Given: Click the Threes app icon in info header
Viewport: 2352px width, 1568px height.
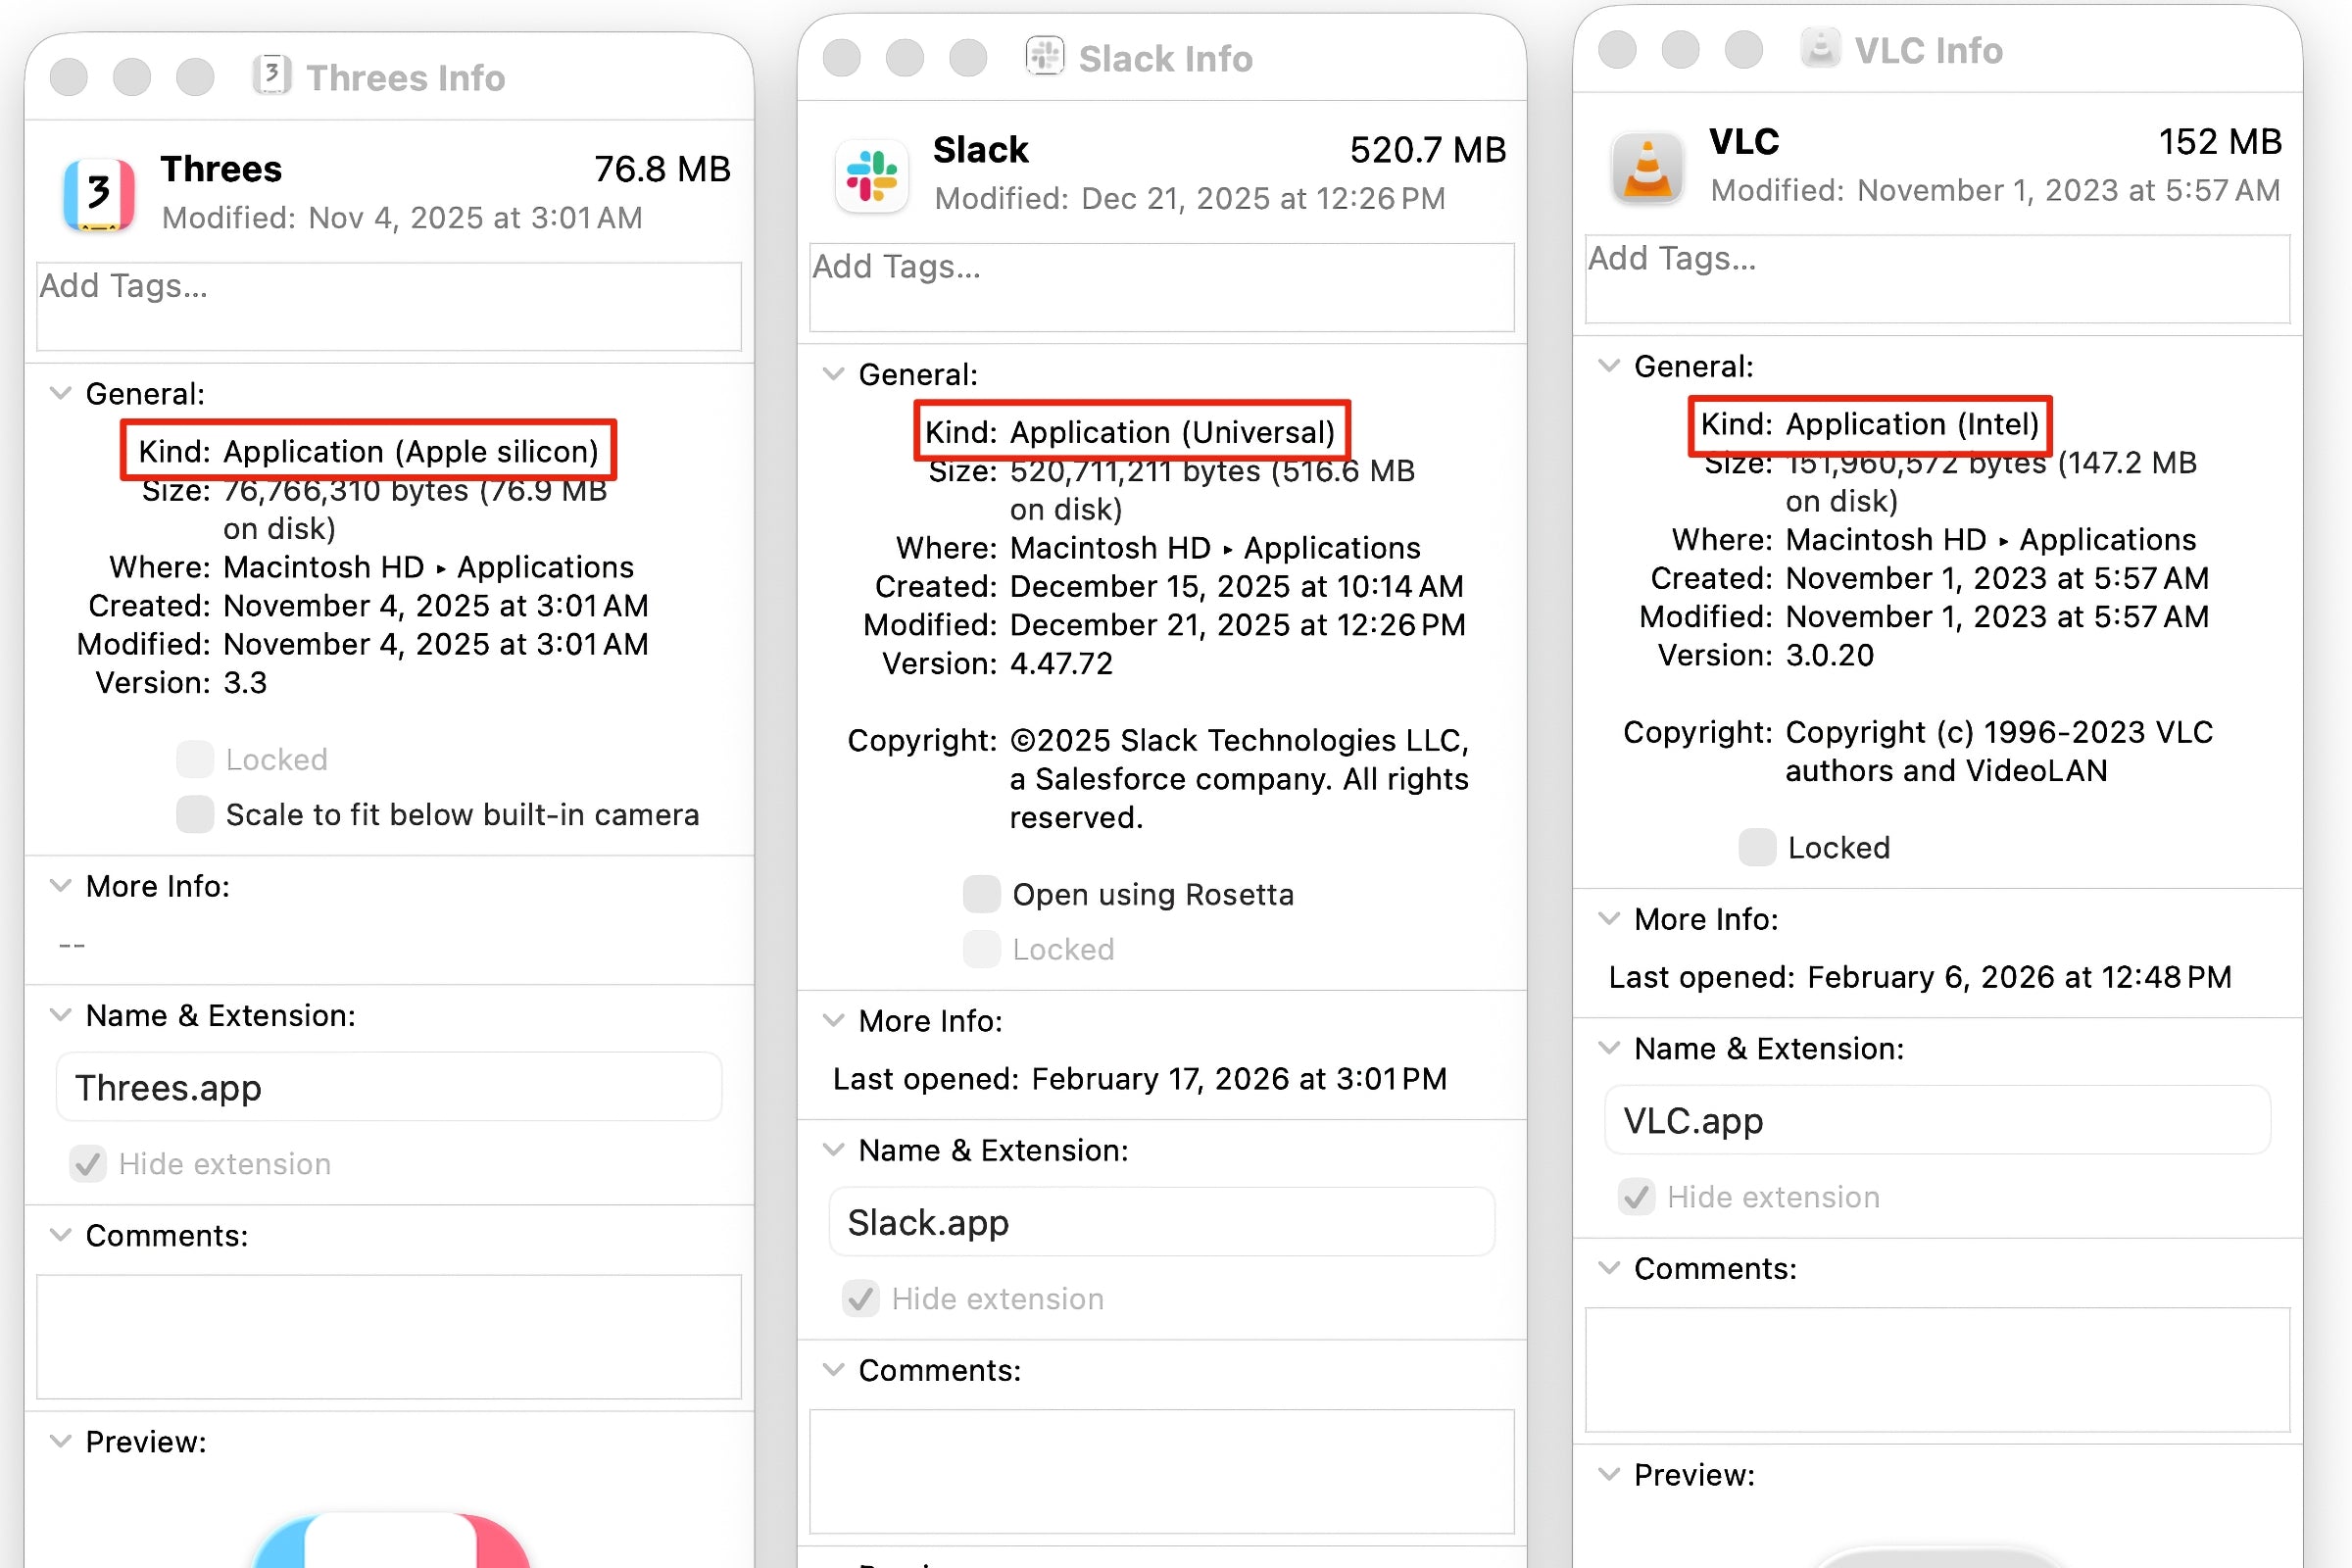Looking at the screenshot, I should tap(98, 194).
